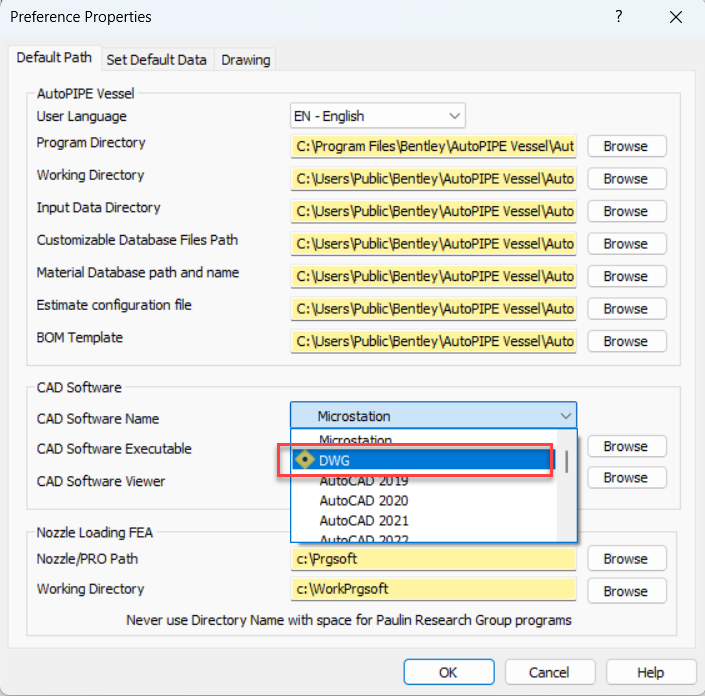Open the Drawing tab

pos(245,60)
